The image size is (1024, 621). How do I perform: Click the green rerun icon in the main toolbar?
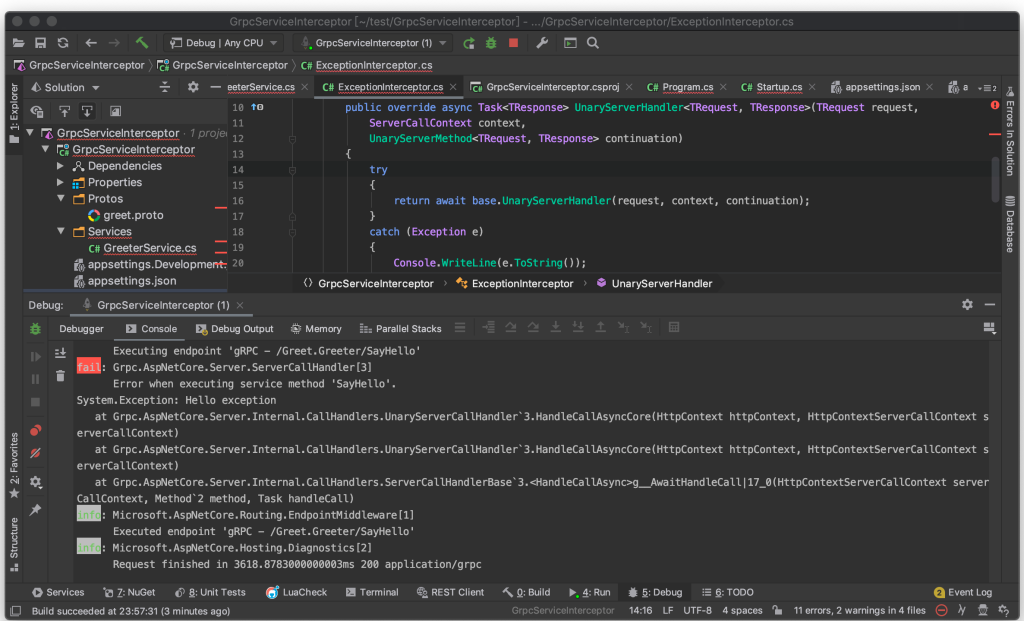coord(469,43)
